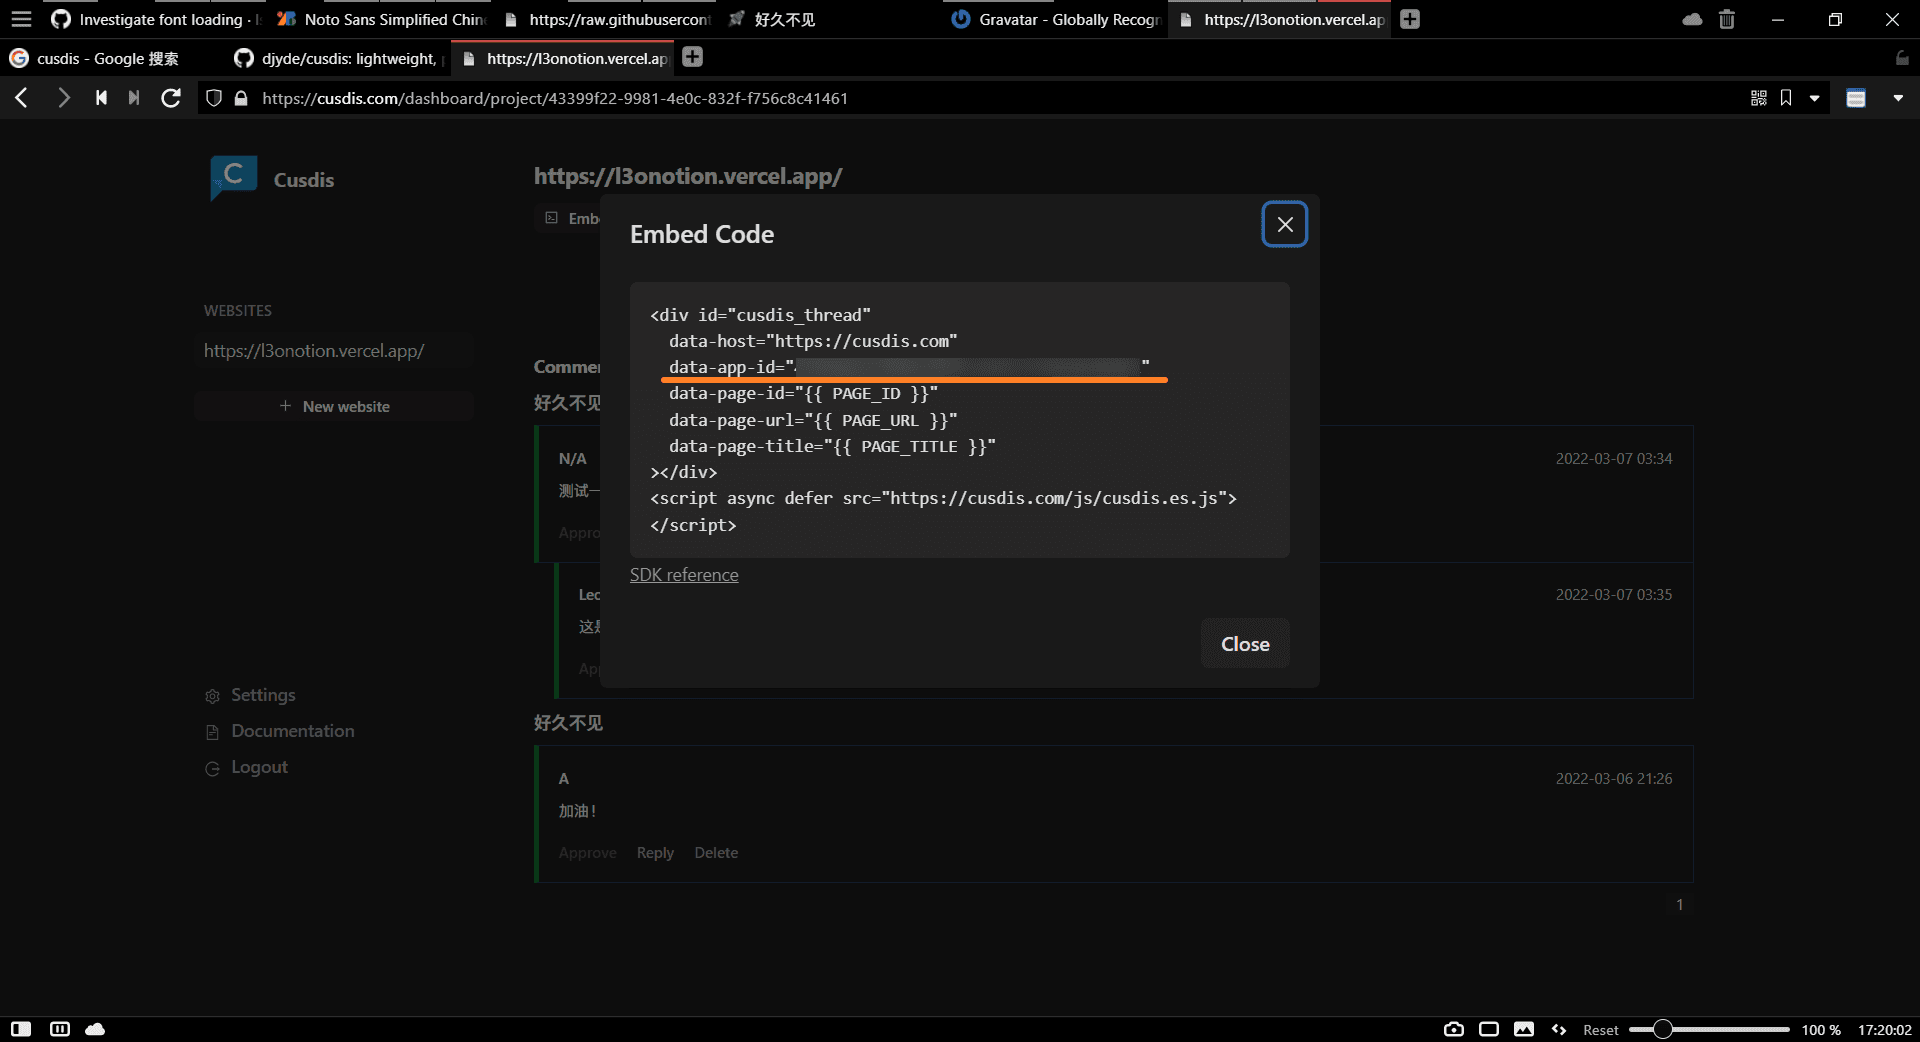Open sync status cloud icon in the status bar
This screenshot has height=1042, width=1920.
[95, 1029]
